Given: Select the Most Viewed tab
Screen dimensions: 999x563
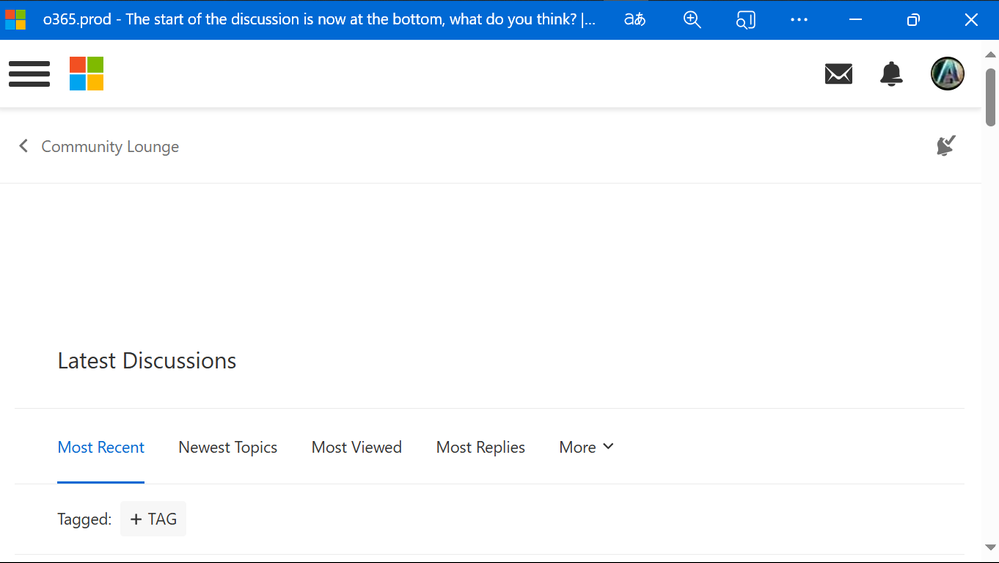Looking at the screenshot, I should [357, 447].
